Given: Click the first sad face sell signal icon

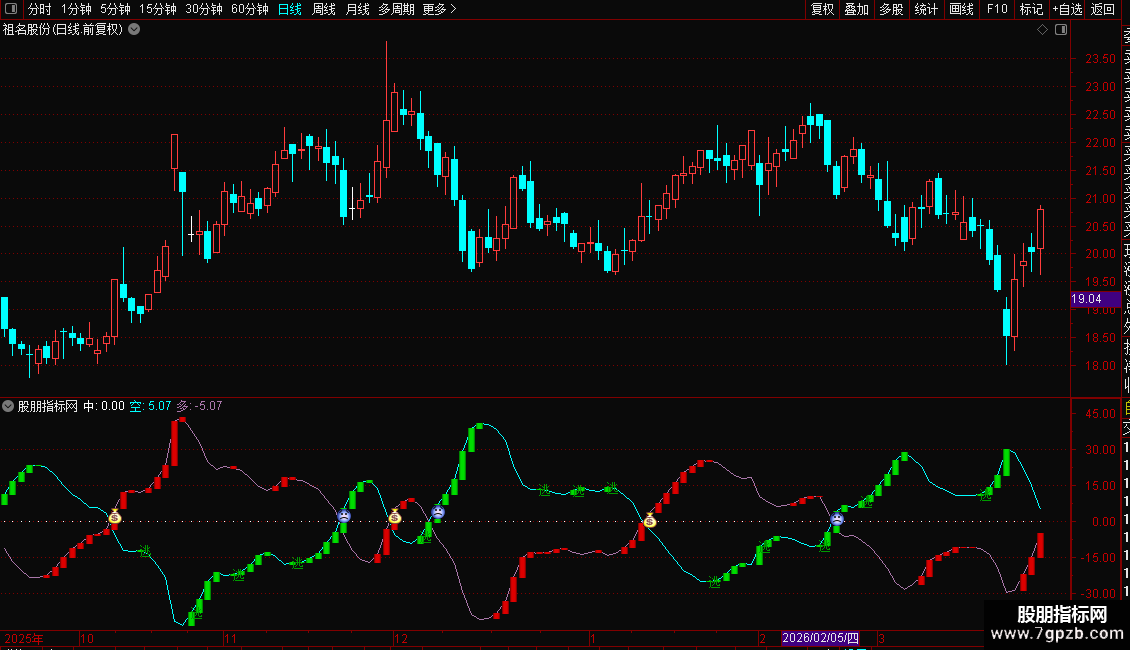Looking at the screenshot, I should (344, 516).
